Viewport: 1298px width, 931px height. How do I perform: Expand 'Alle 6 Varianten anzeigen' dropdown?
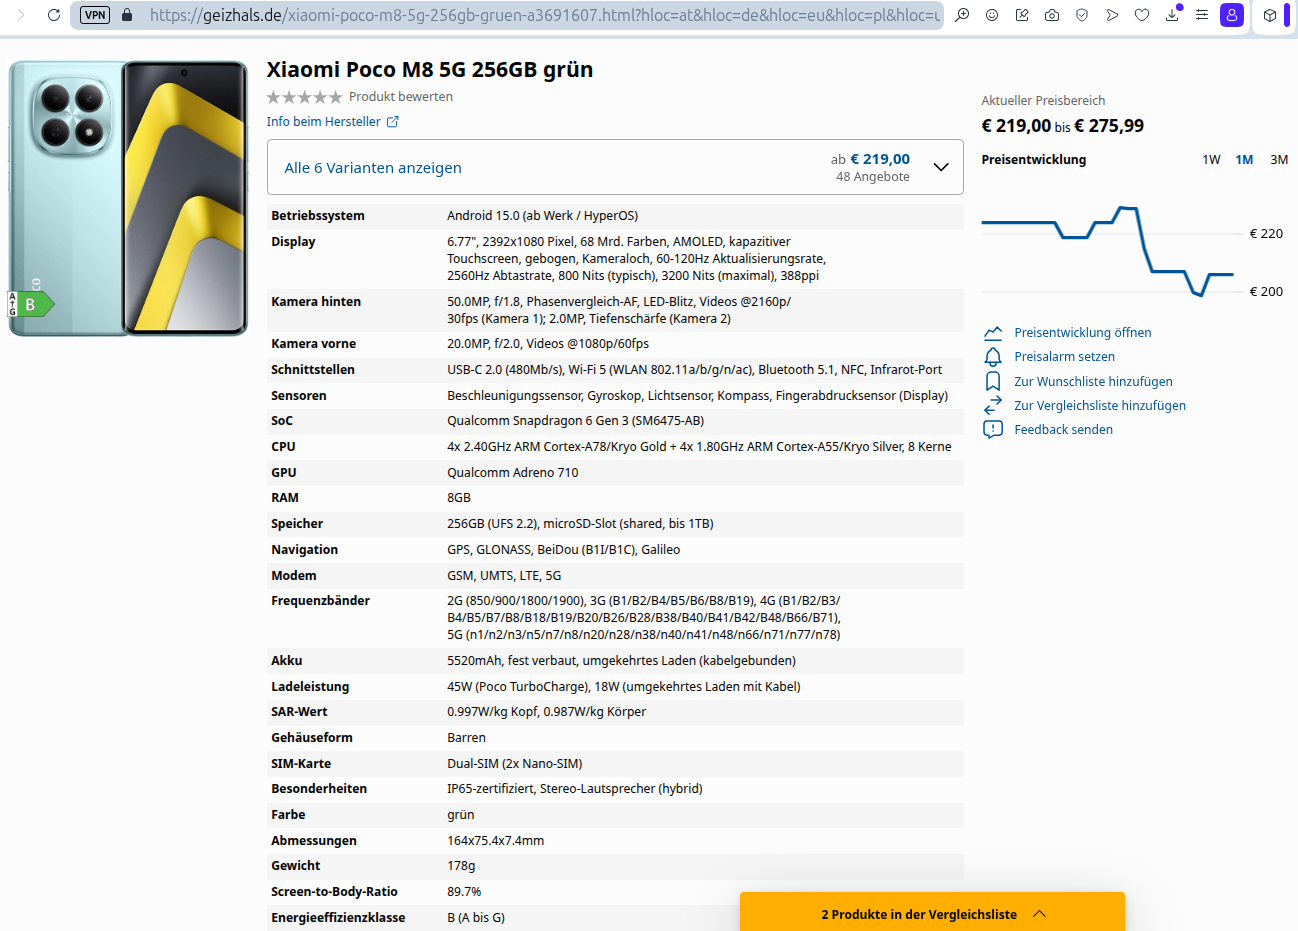click(x=615, y=167)
